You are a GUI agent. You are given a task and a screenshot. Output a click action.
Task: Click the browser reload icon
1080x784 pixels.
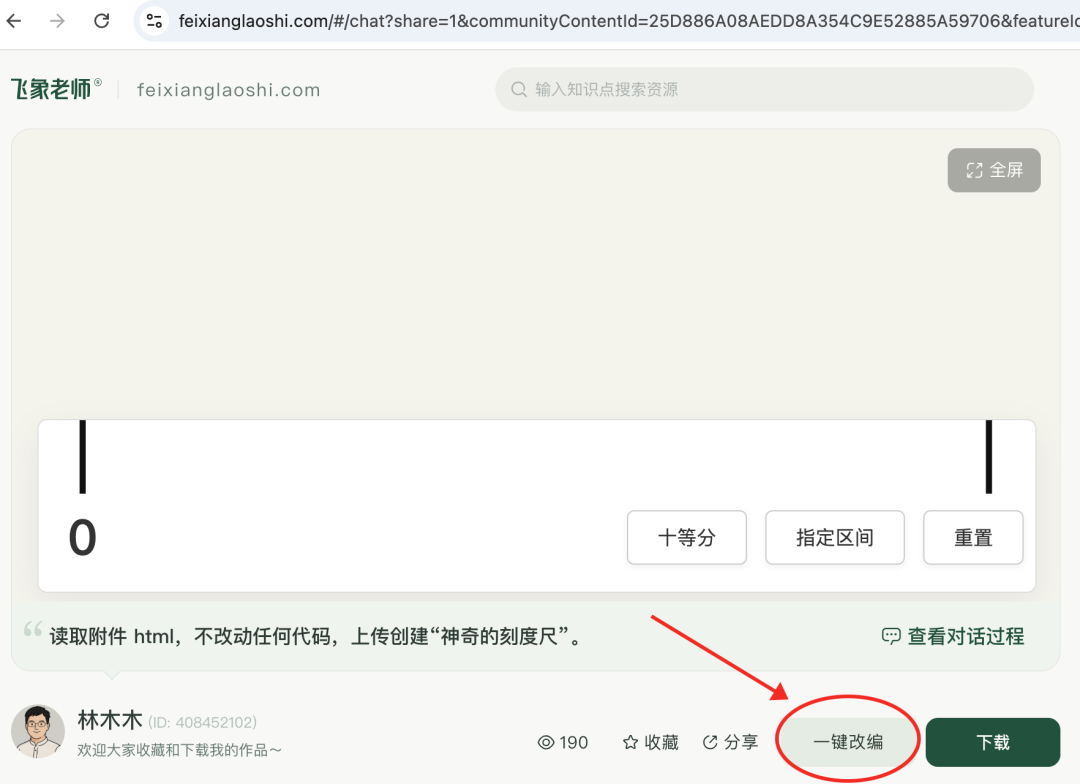101,20
